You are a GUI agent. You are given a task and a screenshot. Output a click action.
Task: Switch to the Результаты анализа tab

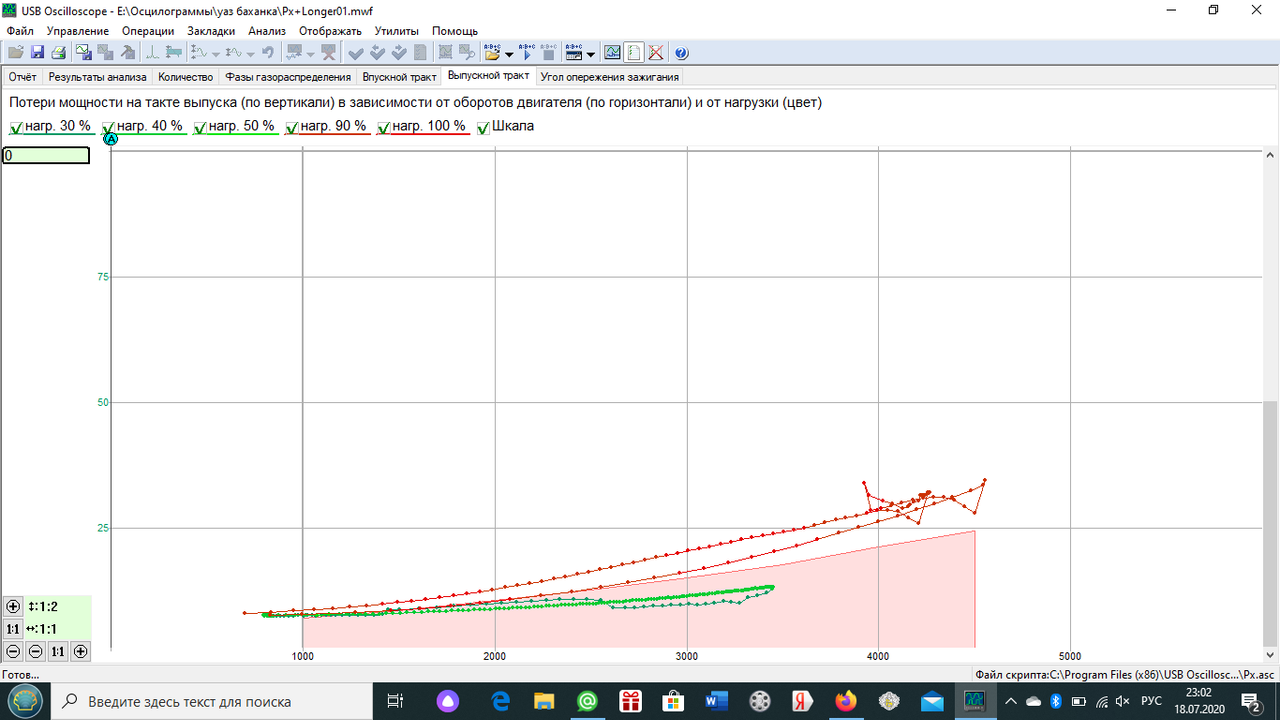(x=98, y=77)
